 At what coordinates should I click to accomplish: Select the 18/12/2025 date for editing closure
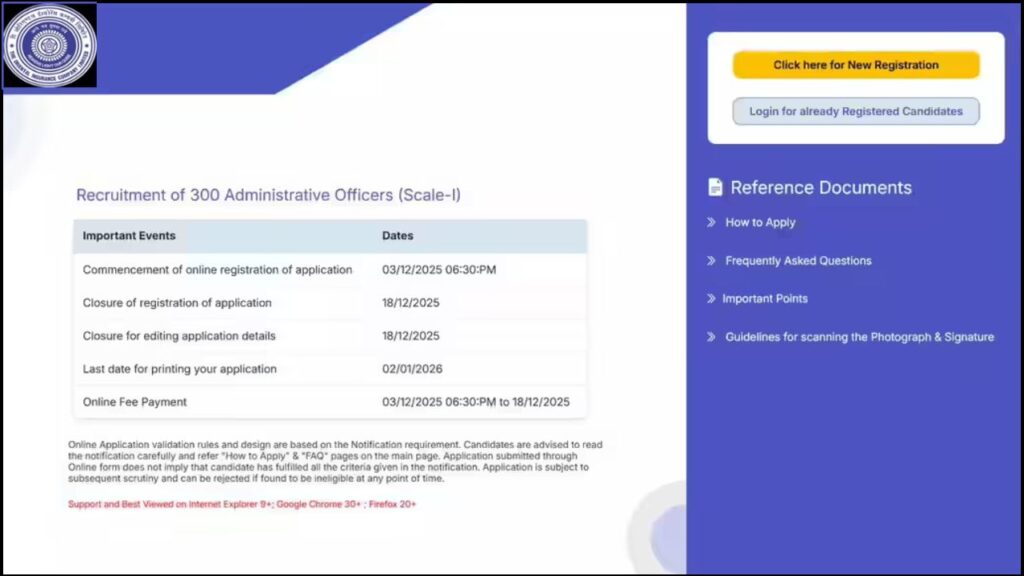click(411, 336)
